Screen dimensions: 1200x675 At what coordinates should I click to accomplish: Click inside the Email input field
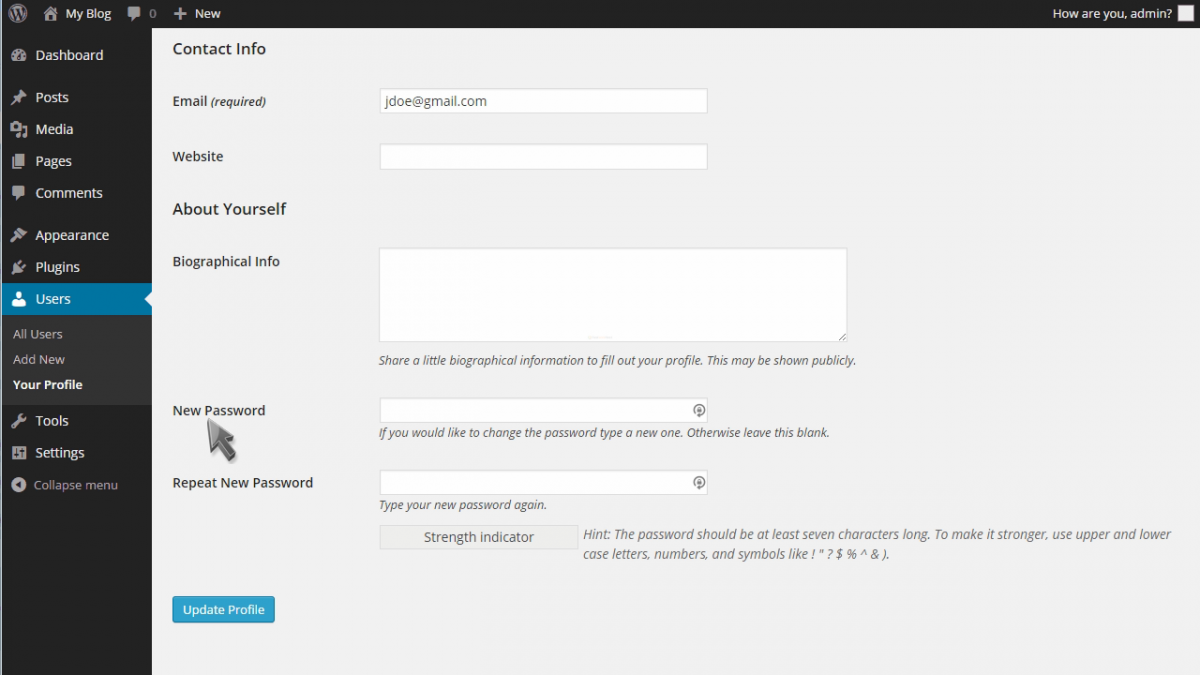point(543,100)
